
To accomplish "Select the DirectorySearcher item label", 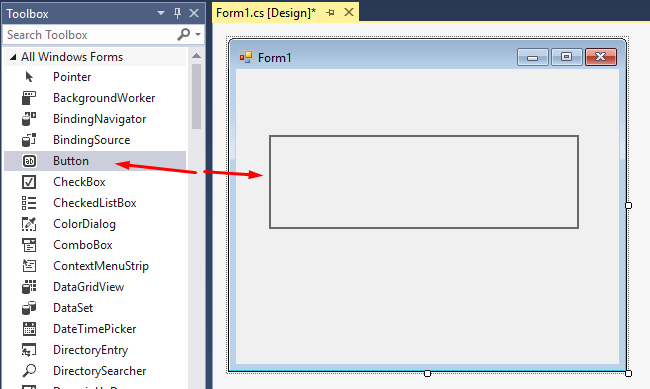I will (99, 371).
